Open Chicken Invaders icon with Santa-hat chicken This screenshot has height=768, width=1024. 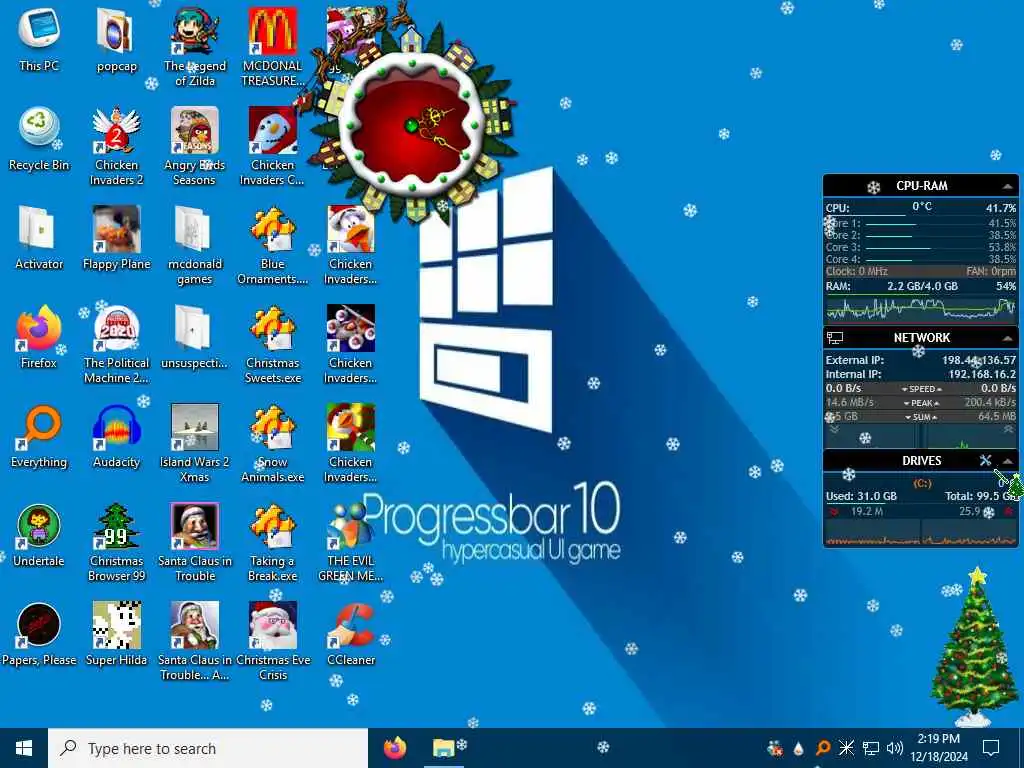pyautogui.click(x=351, y=246)
